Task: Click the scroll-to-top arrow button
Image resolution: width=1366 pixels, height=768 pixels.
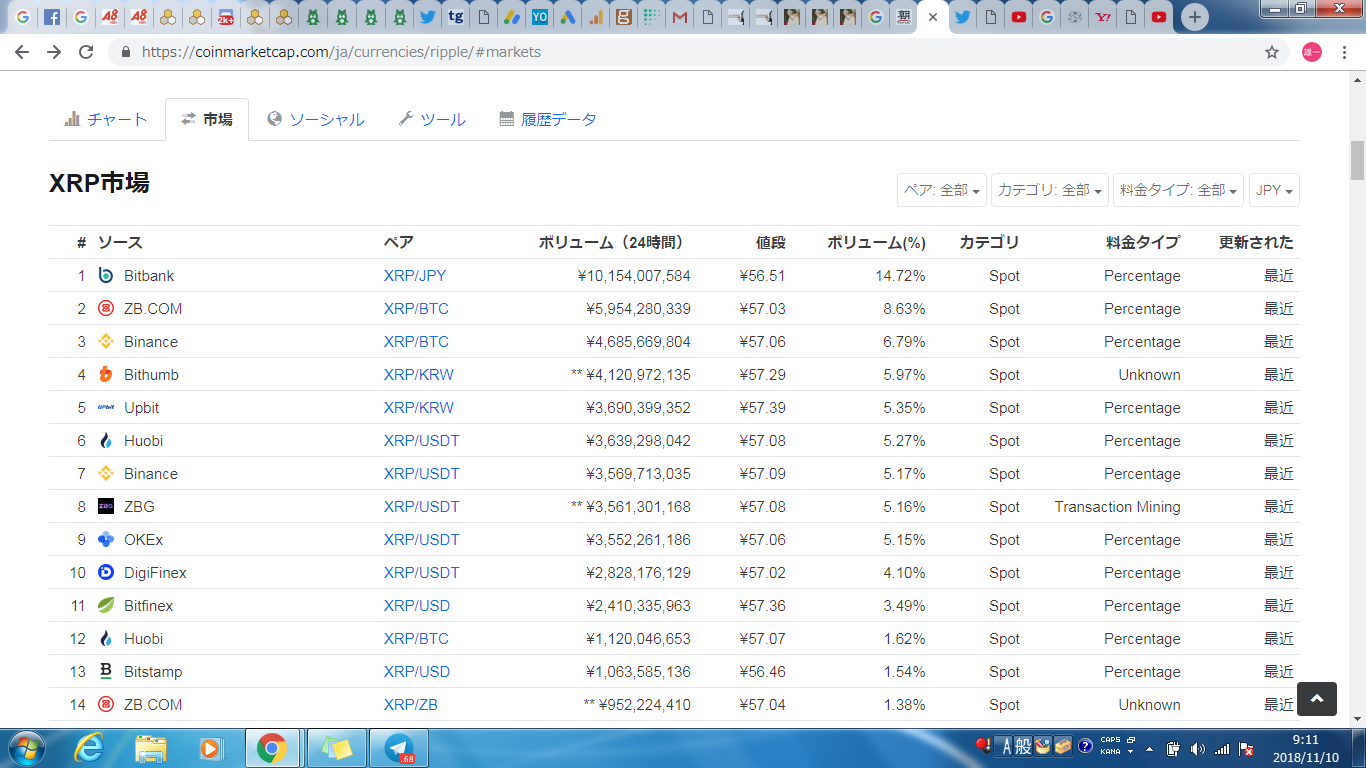Action: (x=1317, y=699)
